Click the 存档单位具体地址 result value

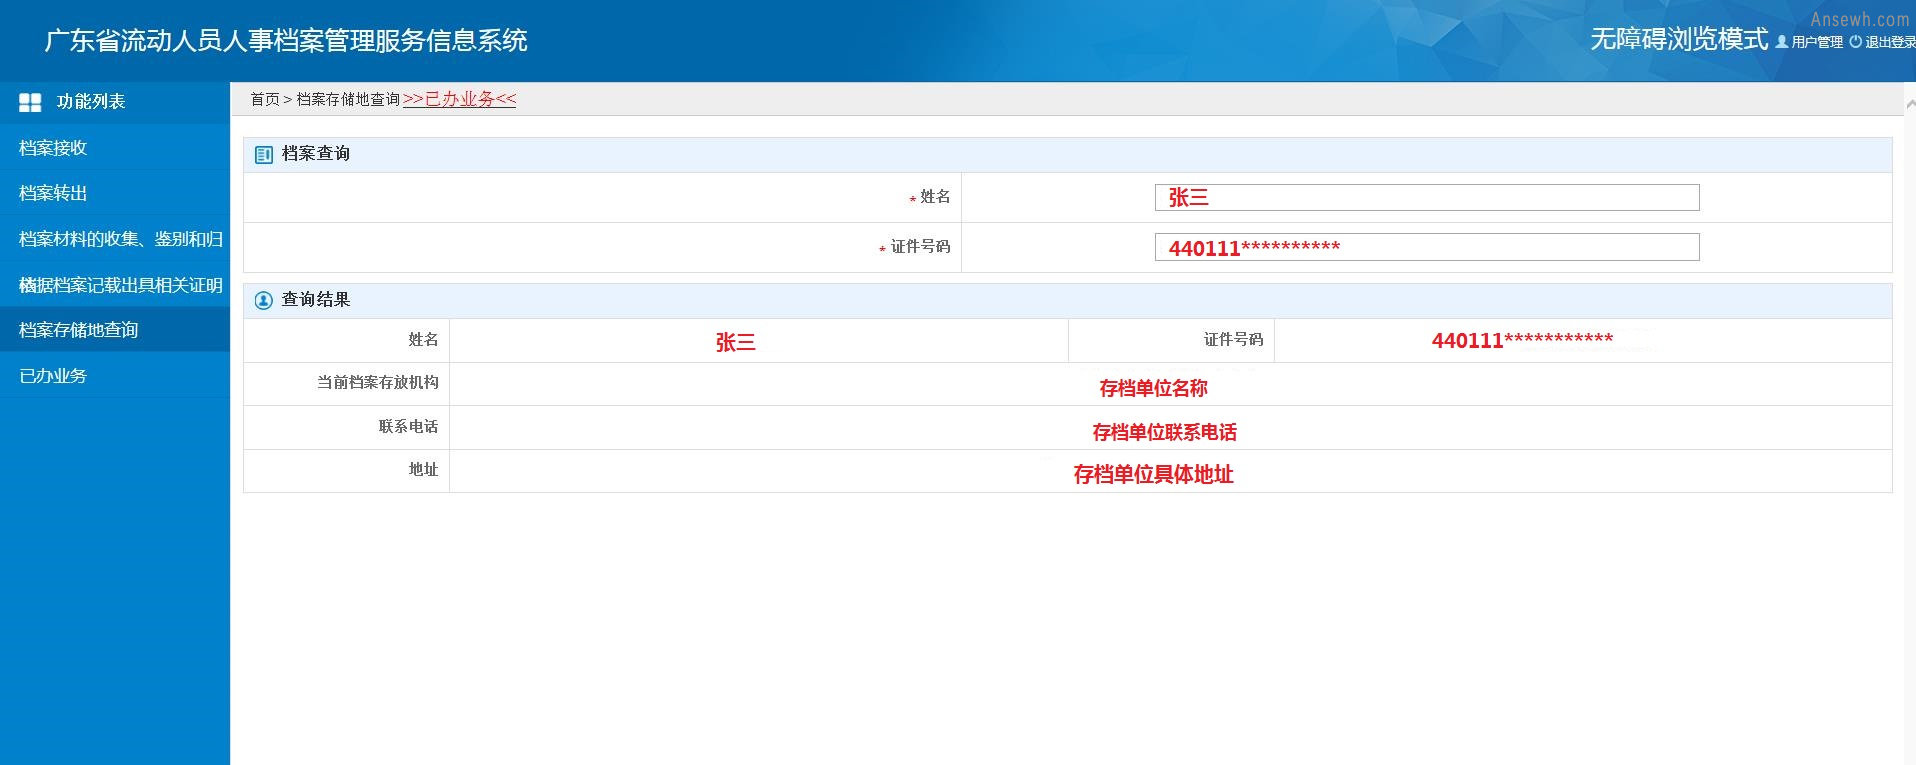click(x=1153, y=475)
